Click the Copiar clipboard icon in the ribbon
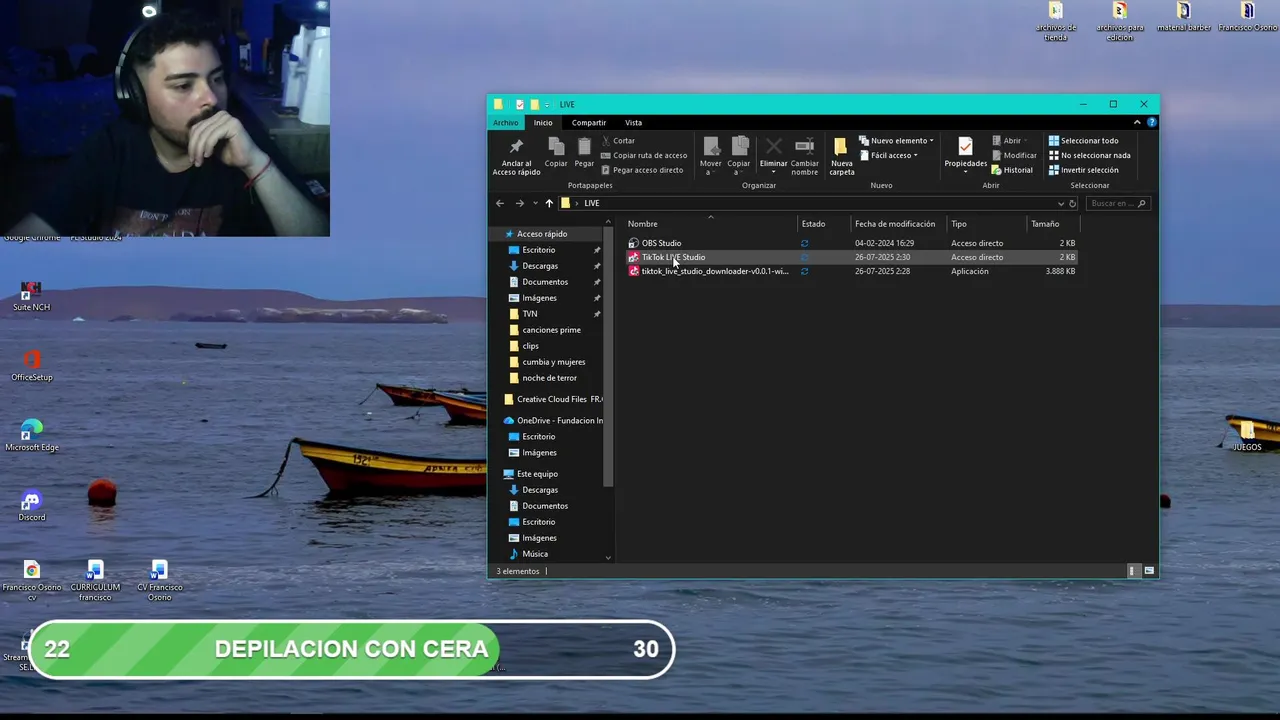 [x=556, y=146]
